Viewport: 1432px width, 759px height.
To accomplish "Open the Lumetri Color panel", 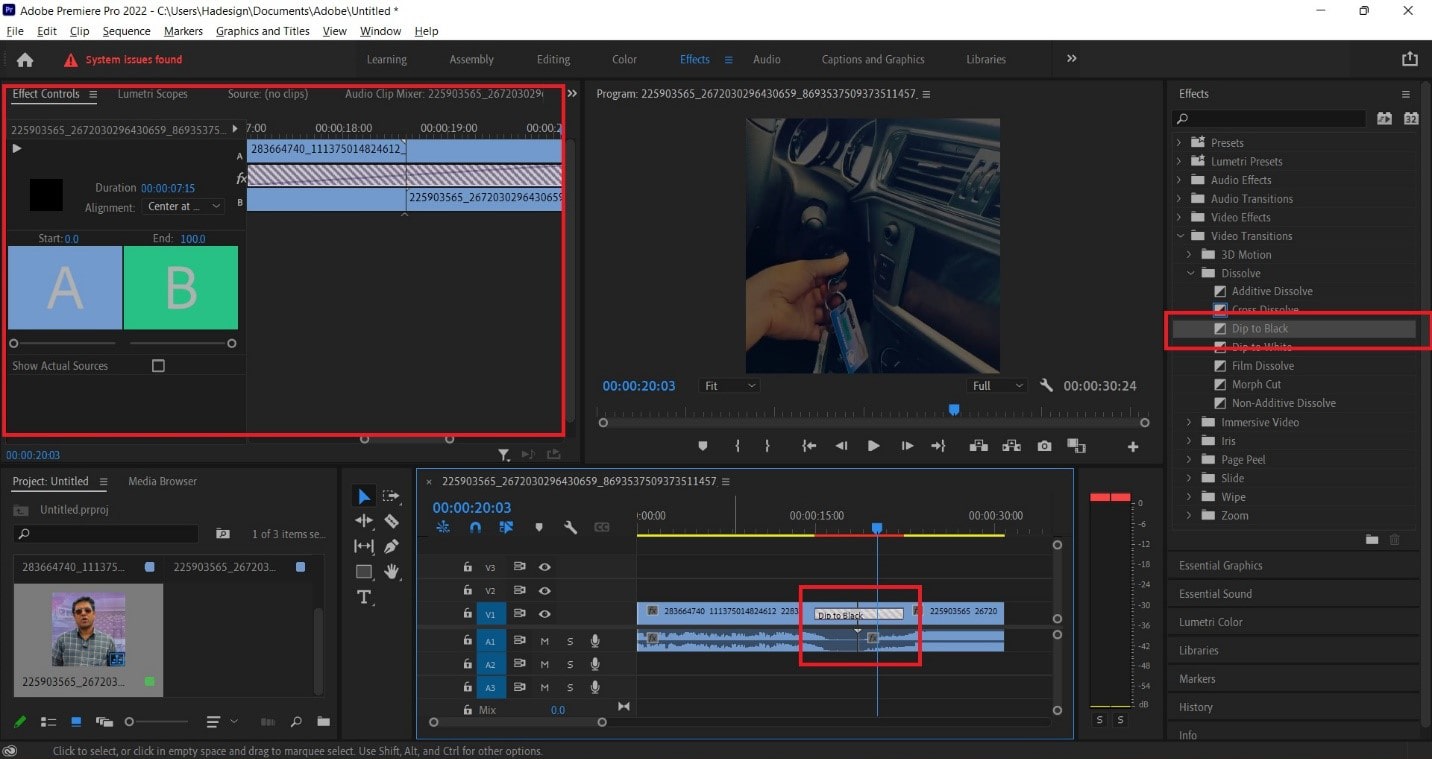I will click(1210, 622).
